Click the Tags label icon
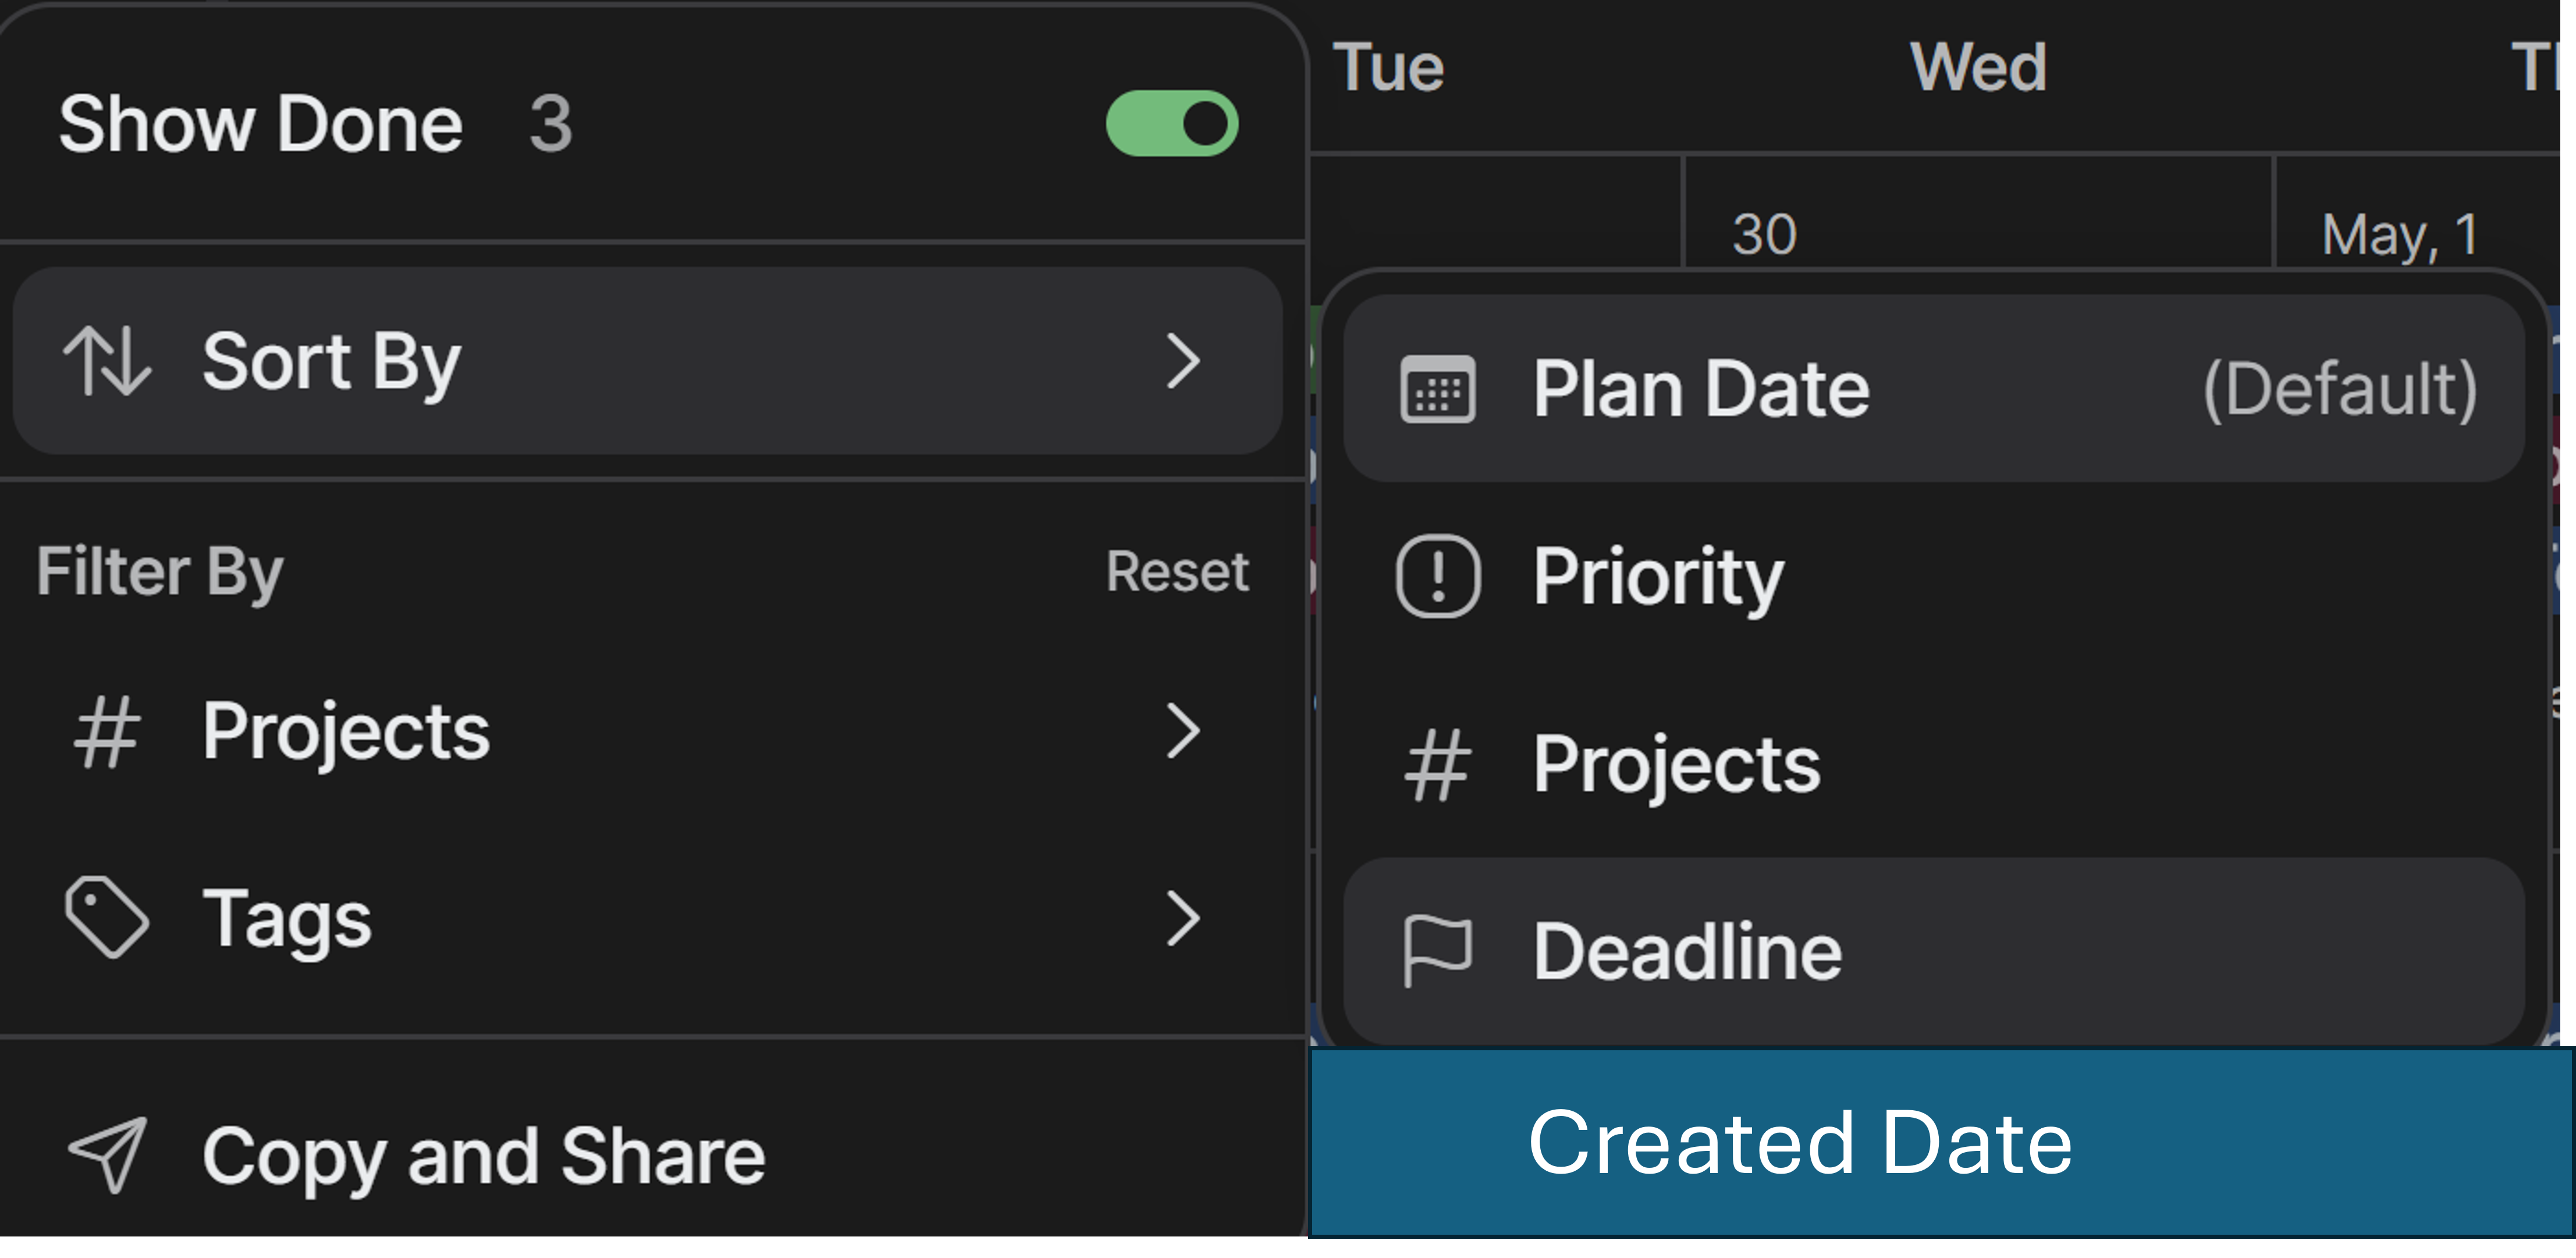Screen dimensions: 2576x1258 106,918
